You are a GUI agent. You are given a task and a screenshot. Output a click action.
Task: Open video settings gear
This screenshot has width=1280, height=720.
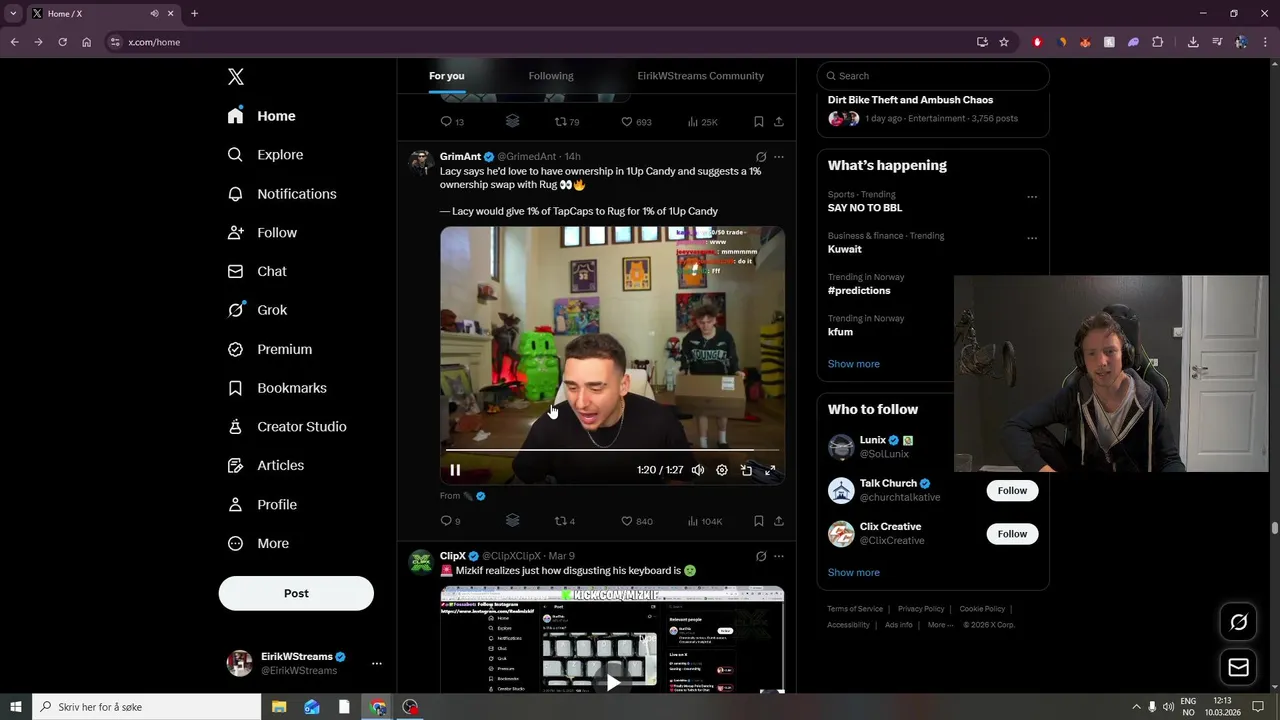point(722,470)
